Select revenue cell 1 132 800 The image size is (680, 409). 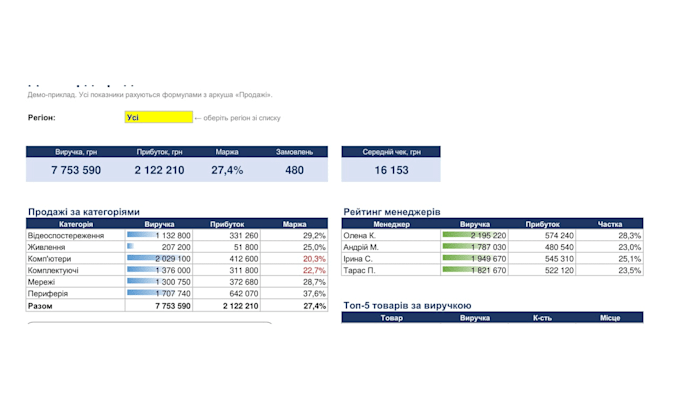click(x=159, y=236)
